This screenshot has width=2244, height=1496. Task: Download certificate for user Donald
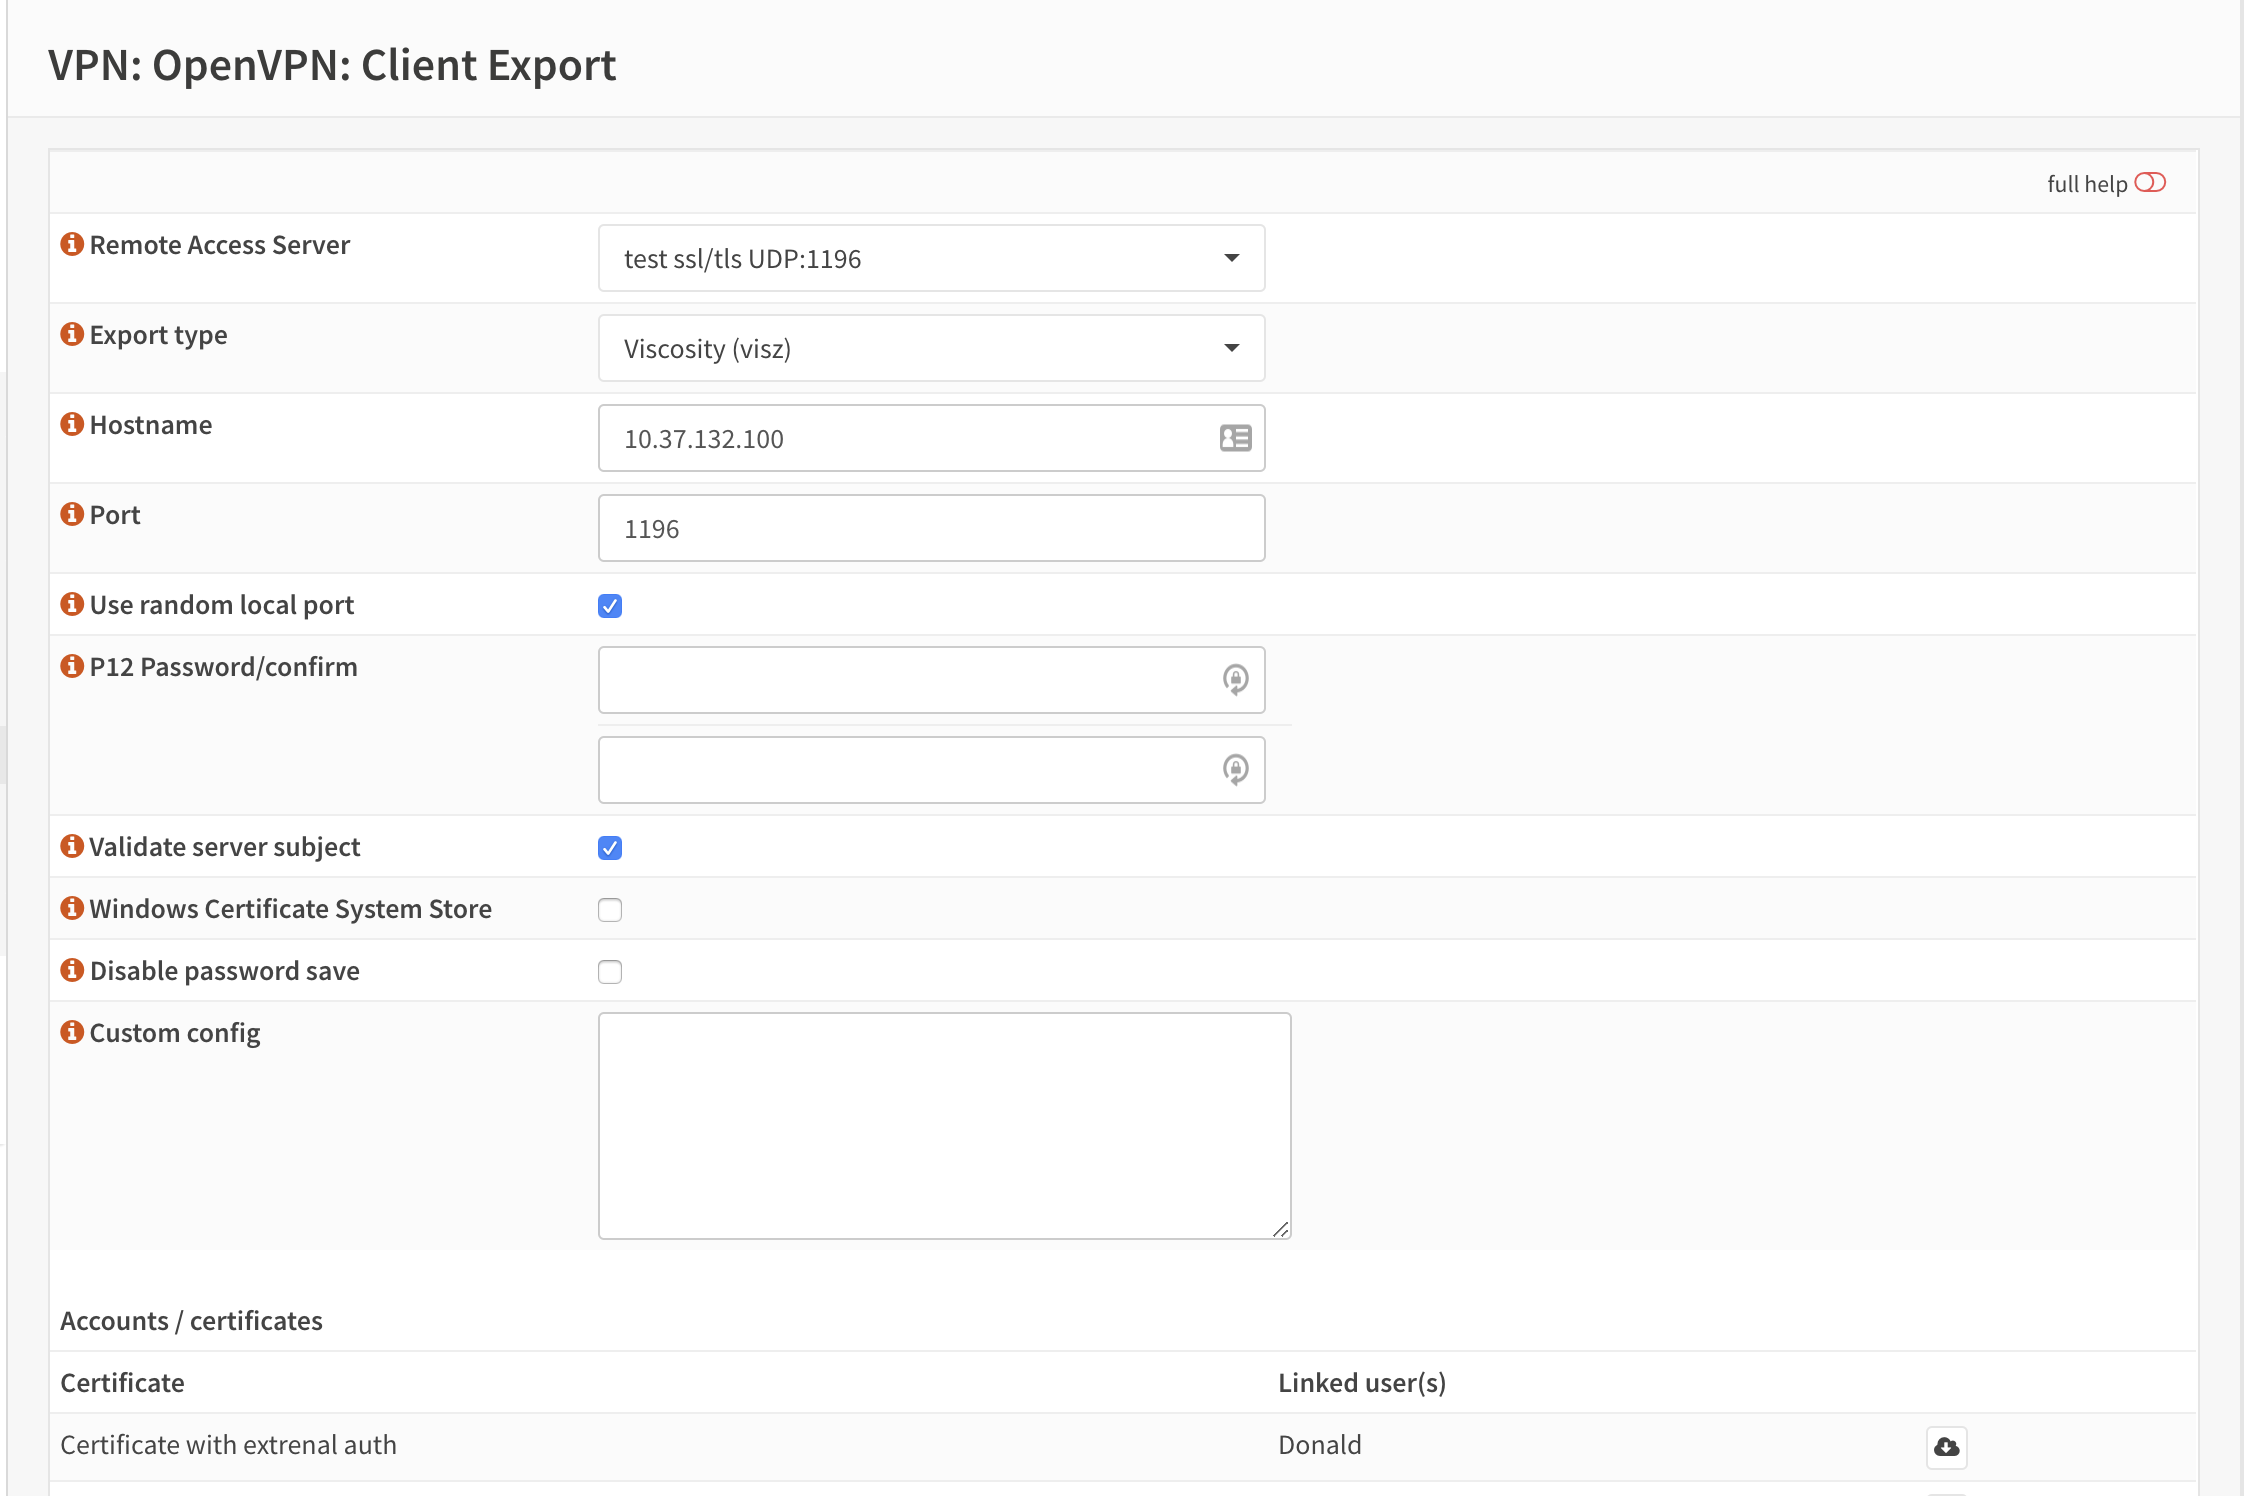[x=1946, y=1447]
